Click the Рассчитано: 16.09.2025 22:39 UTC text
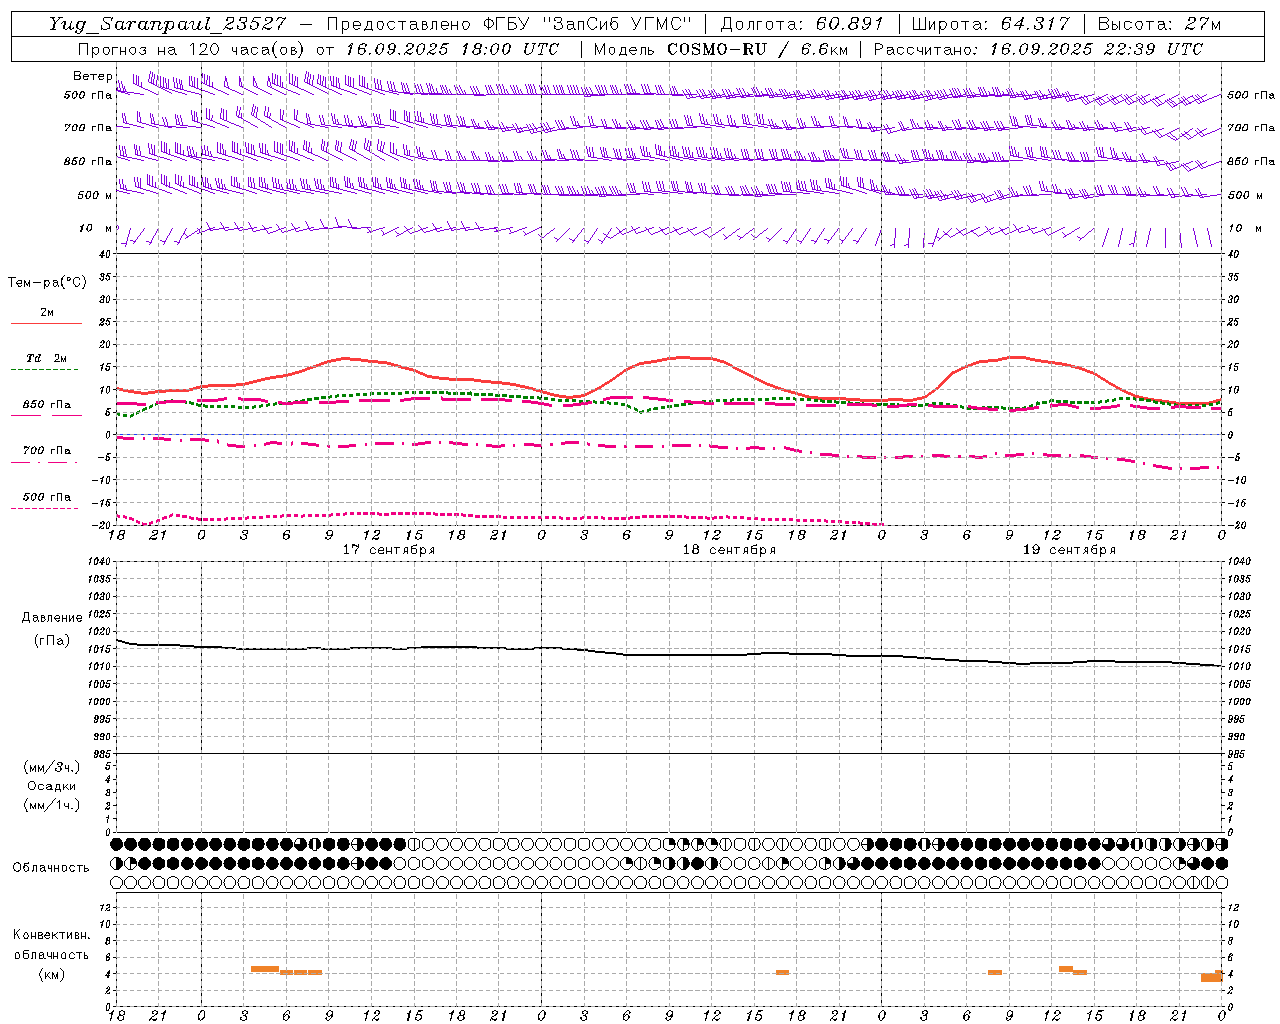Viewport: 1280px width, 1024px height. pyautogui.click(x=1038, y=49)
